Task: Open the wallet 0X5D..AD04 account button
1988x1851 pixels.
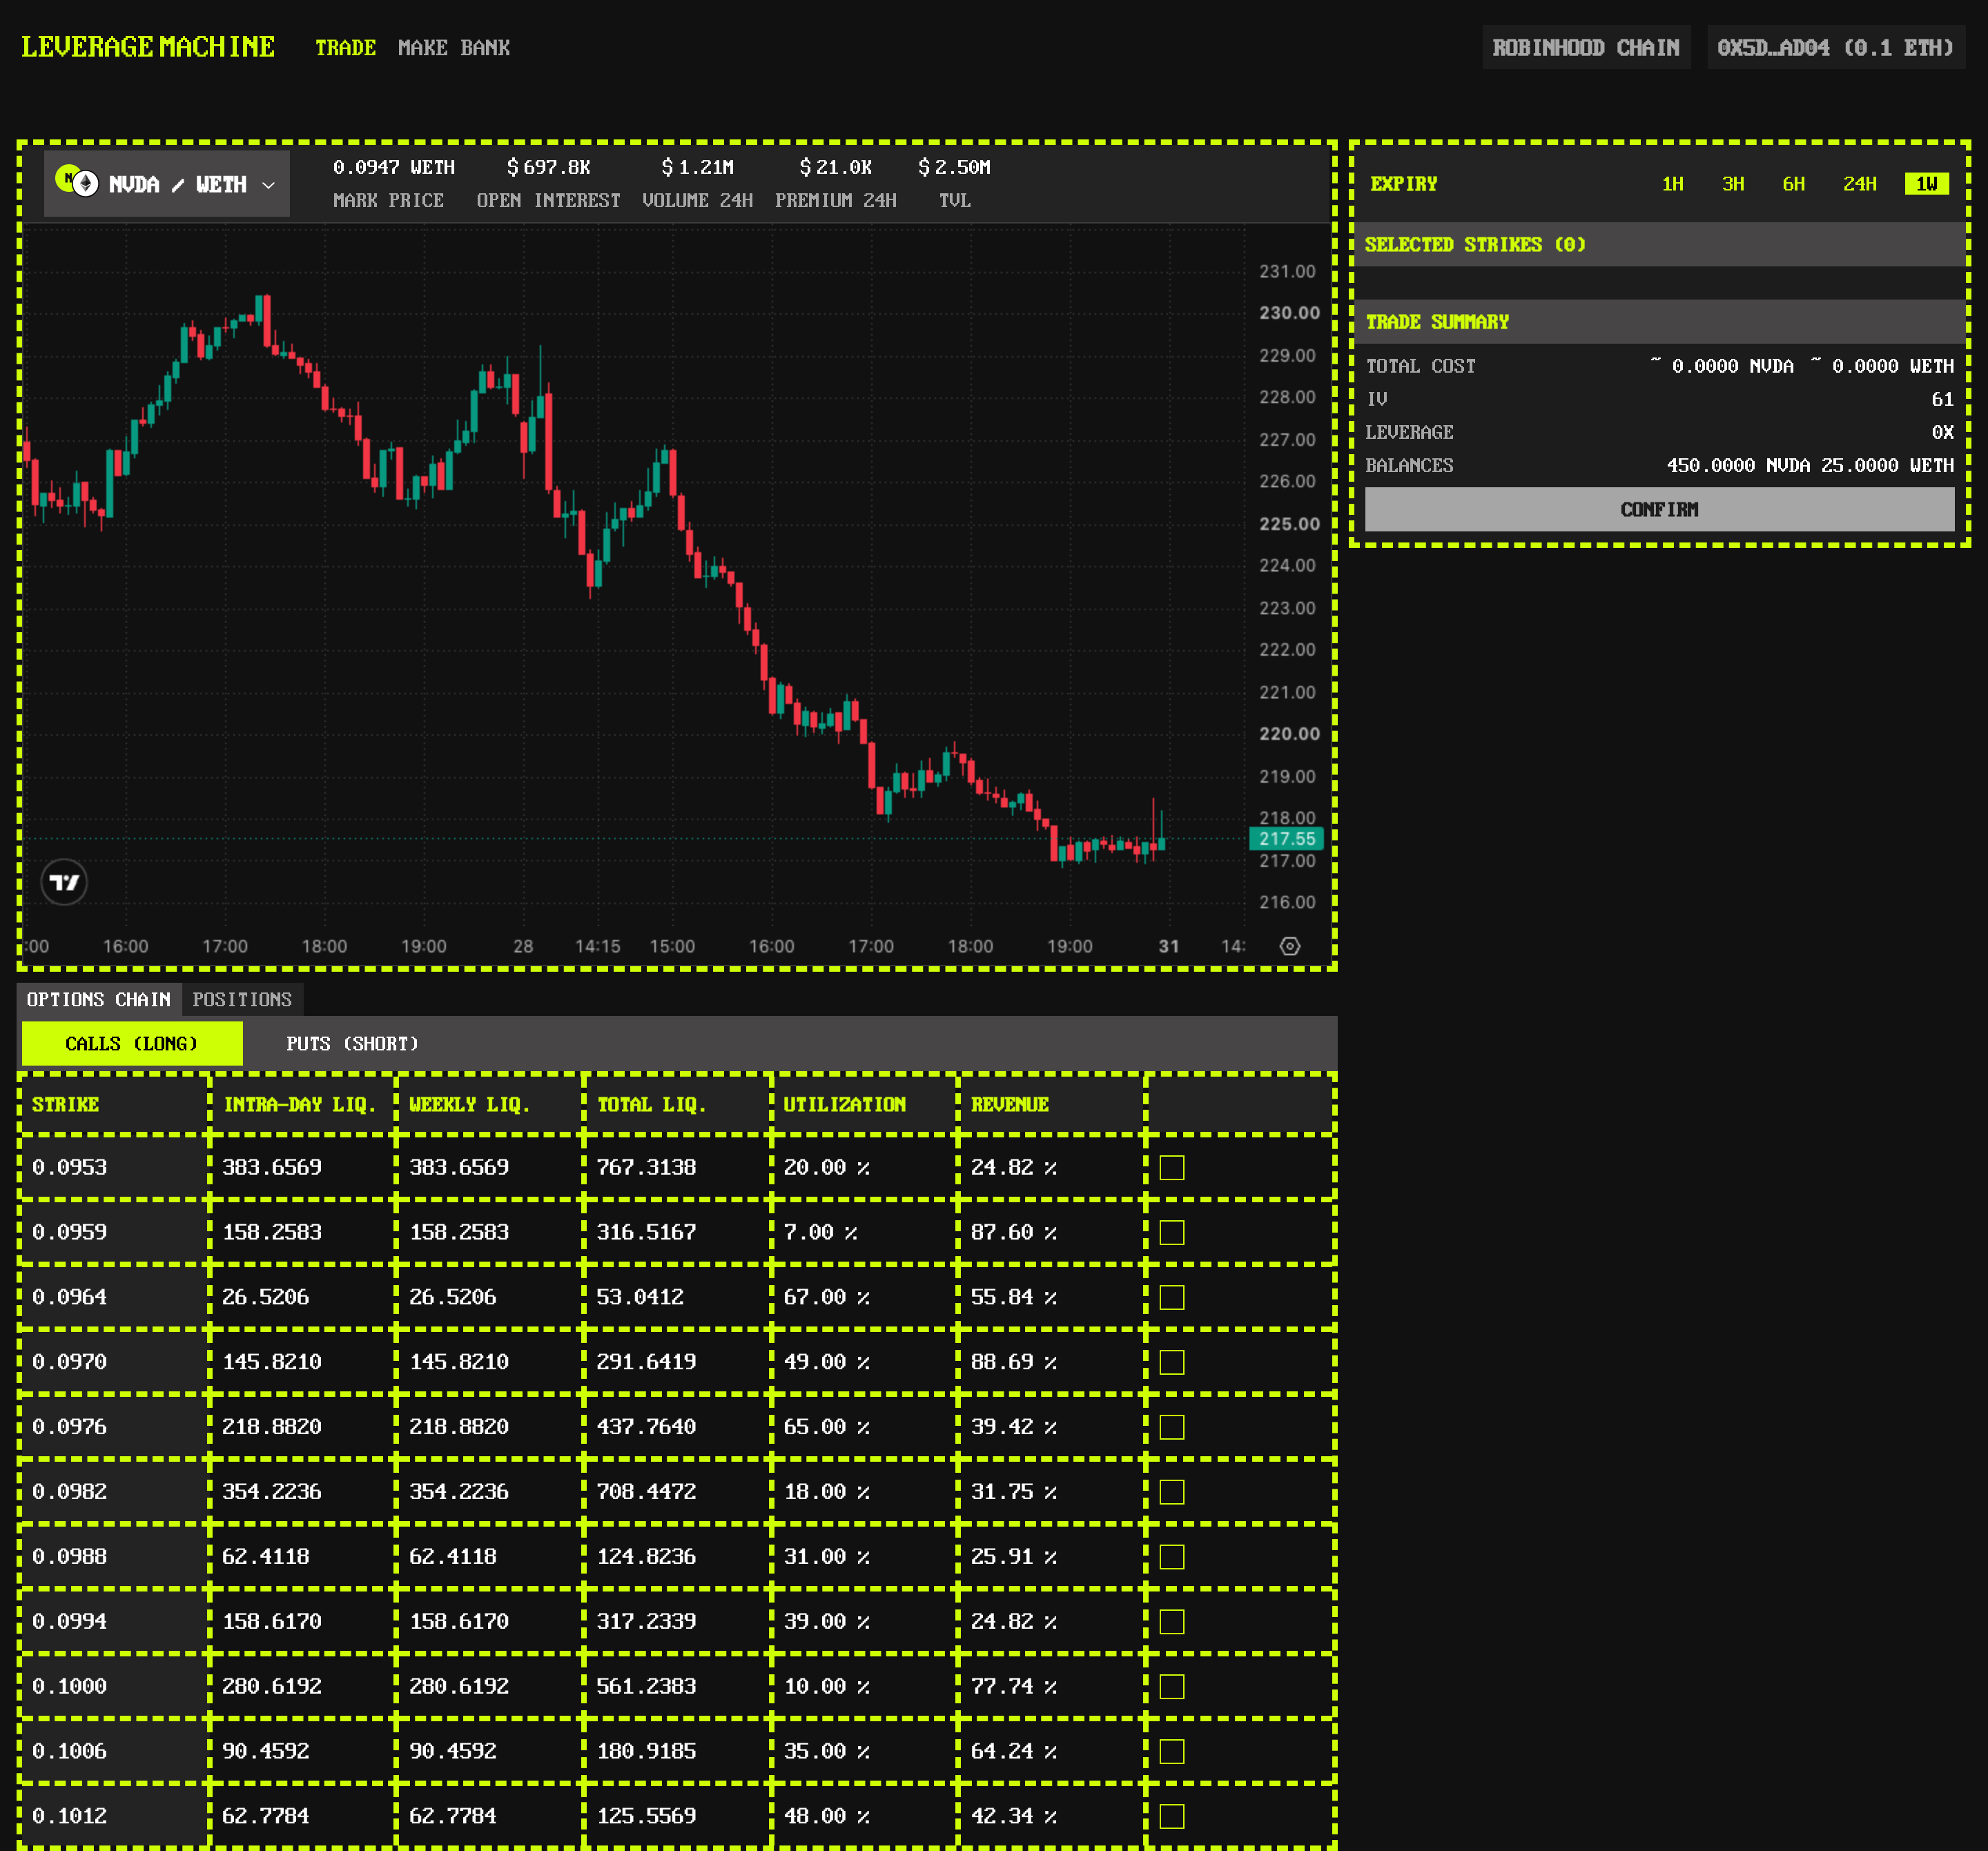Action: tap(1835, 47)
